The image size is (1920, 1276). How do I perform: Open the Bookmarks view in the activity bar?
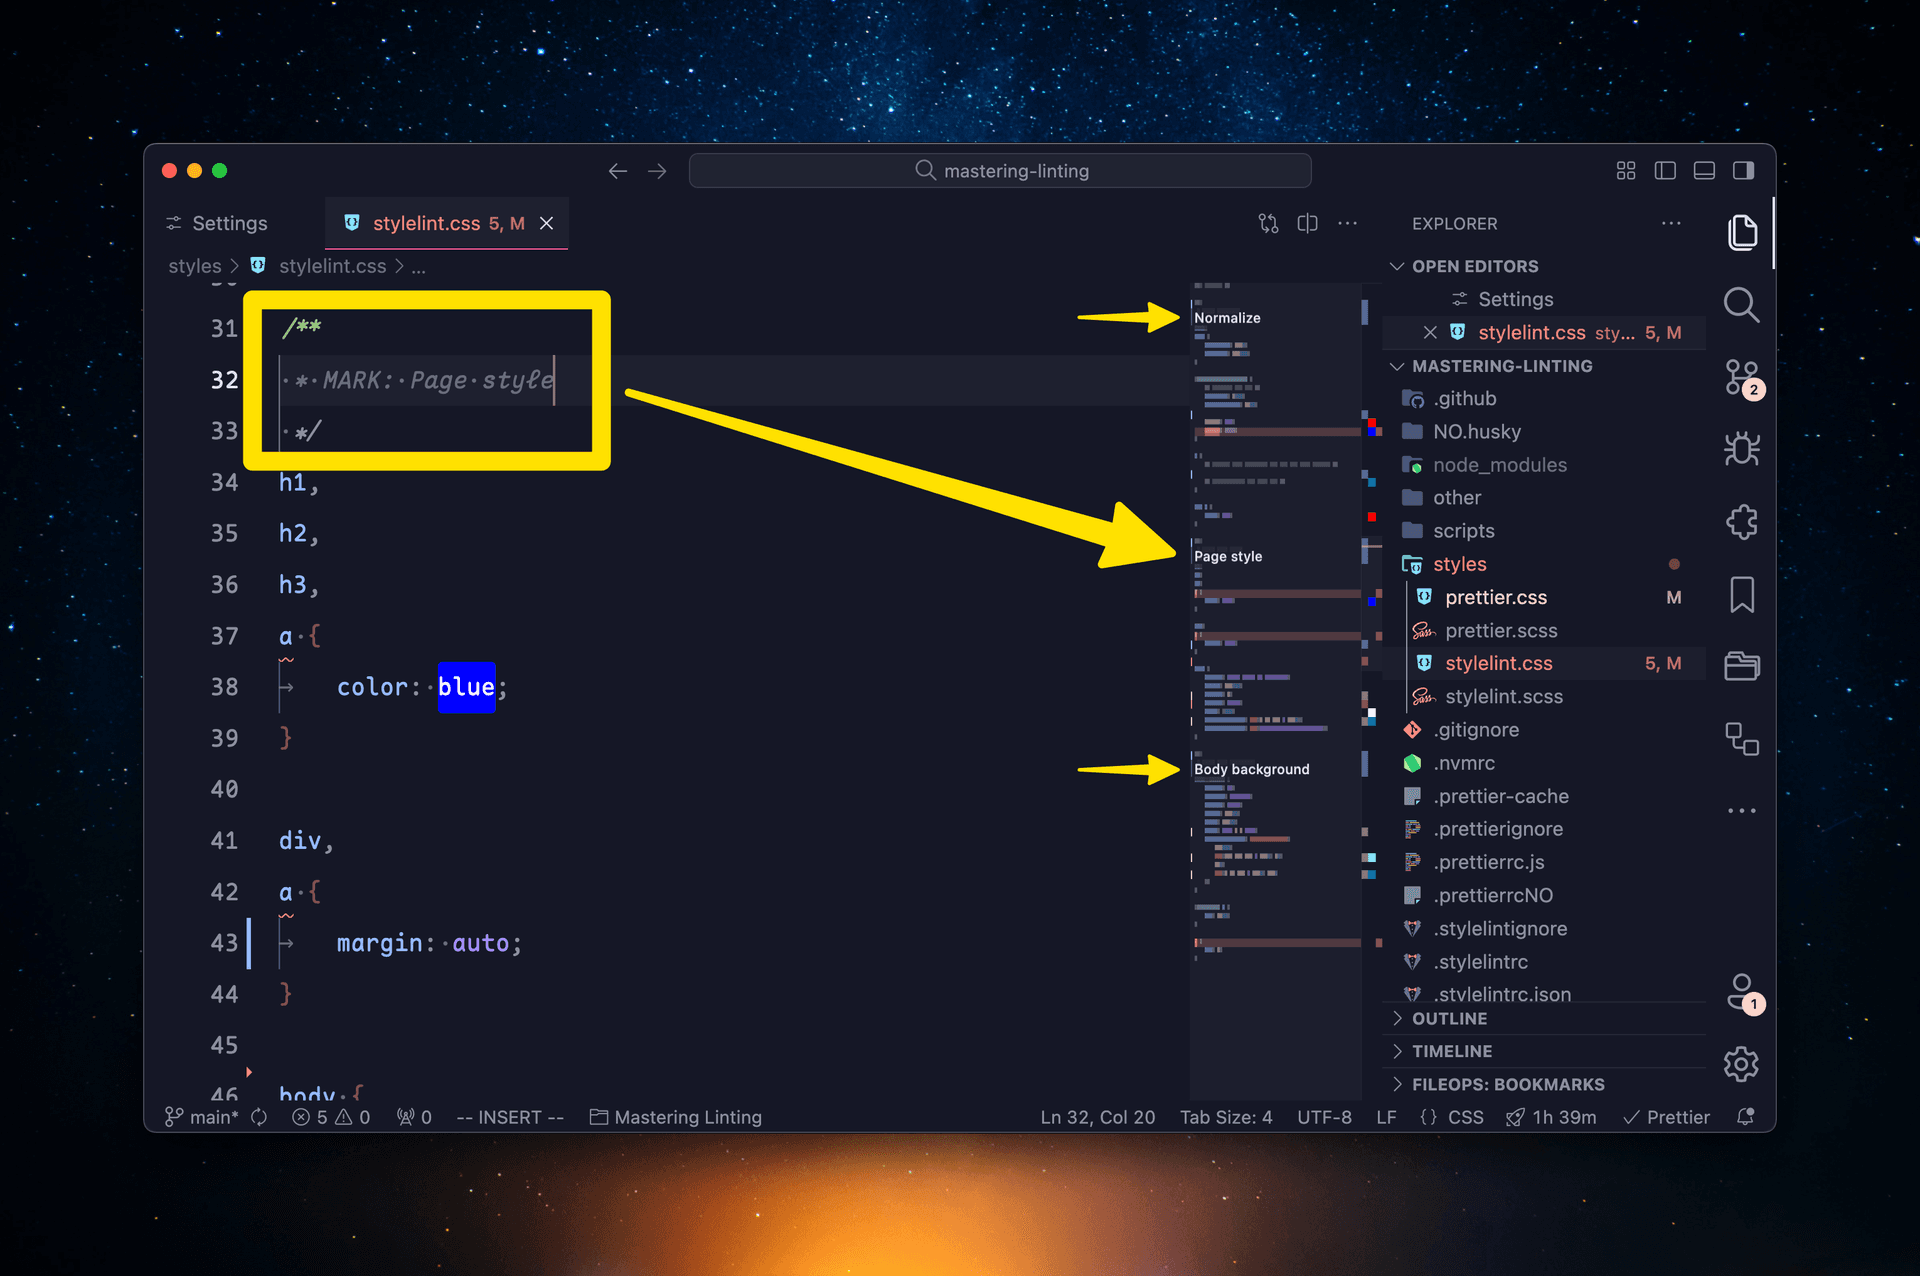click(1742, 594)
